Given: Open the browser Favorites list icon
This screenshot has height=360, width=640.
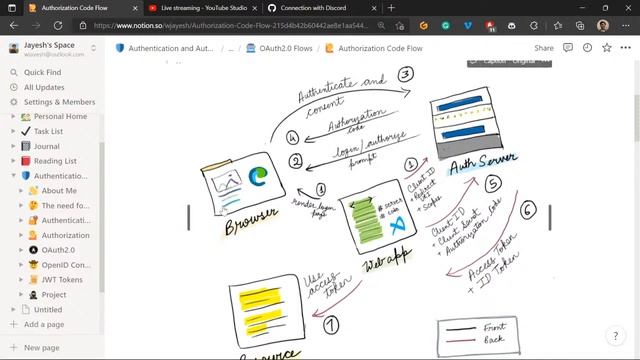Looking at the screenshot, I should click(x=558, y=26).
